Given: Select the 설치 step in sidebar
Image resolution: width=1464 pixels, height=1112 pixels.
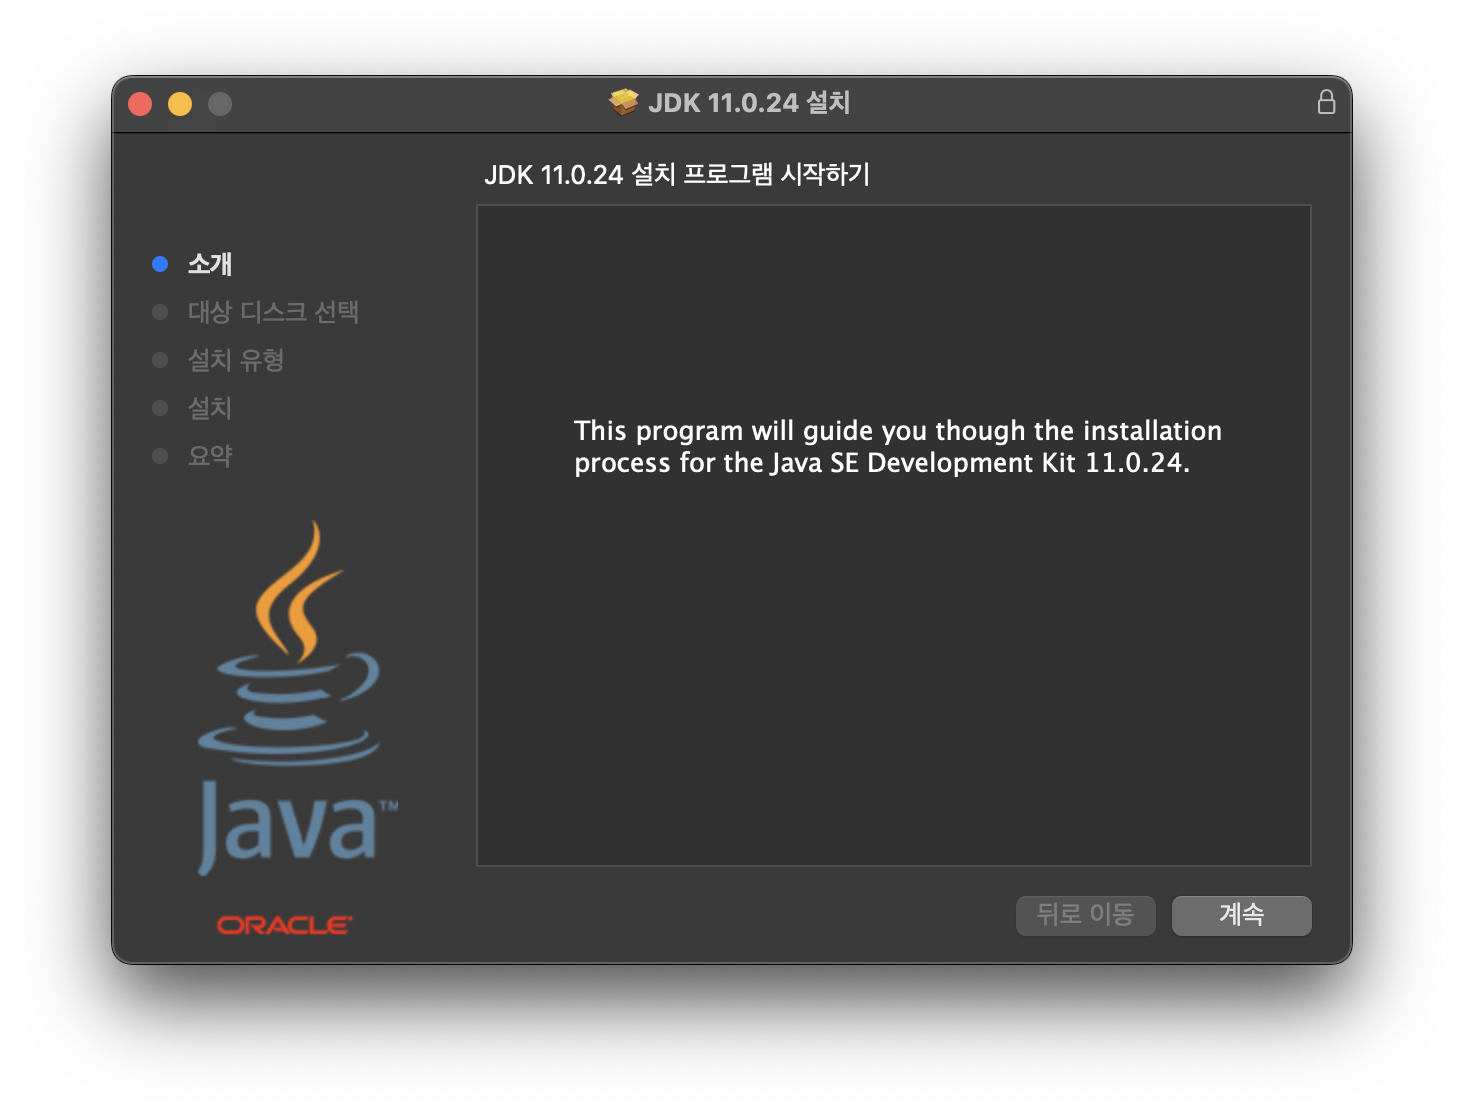Looking at the screenshot, I should pos(210,408).
